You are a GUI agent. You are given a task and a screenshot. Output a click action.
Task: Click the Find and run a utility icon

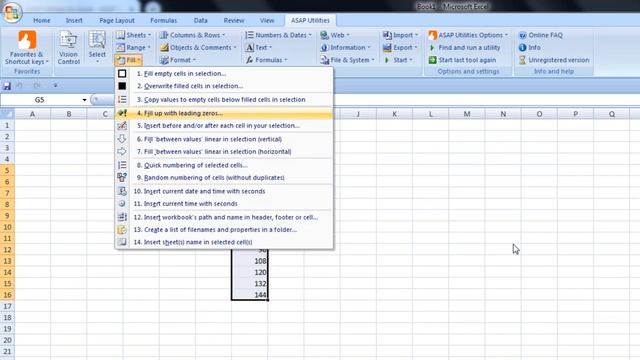click(x=432, y=48)
